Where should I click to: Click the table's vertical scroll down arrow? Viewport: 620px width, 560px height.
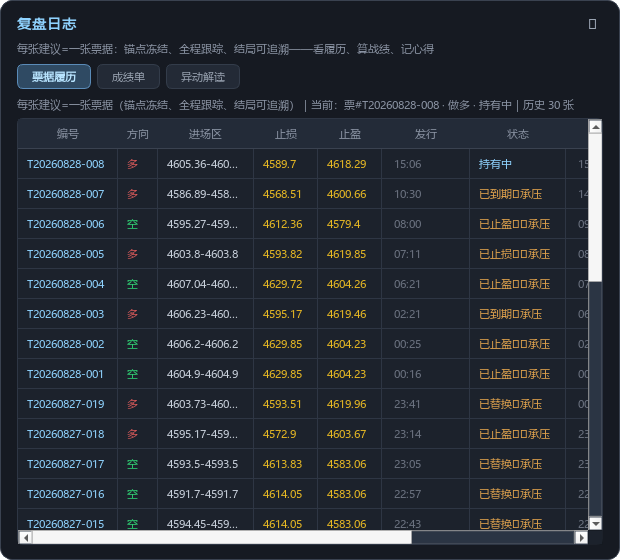coord(595,523)
